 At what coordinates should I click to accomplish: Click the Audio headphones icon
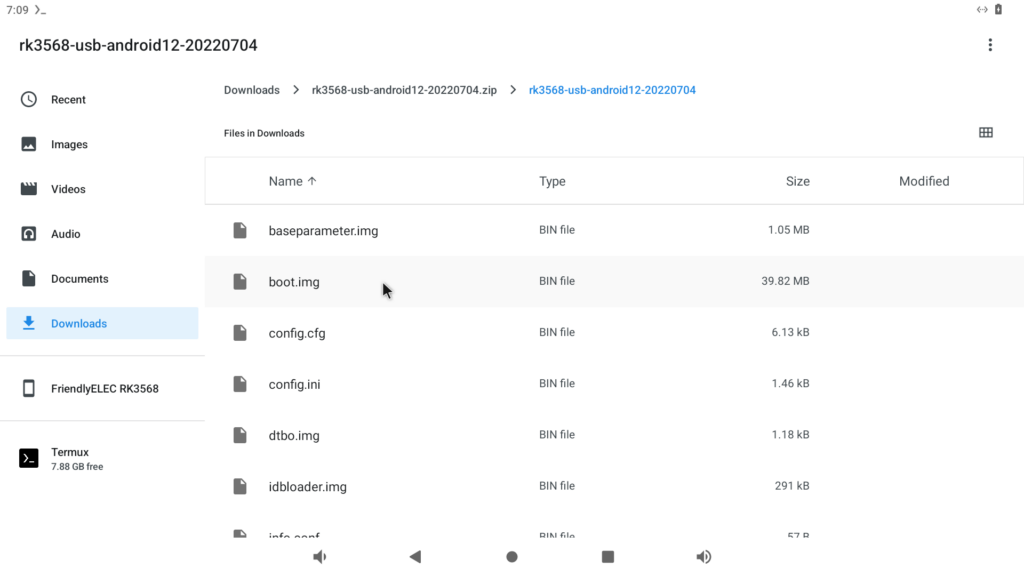(29, 234)
